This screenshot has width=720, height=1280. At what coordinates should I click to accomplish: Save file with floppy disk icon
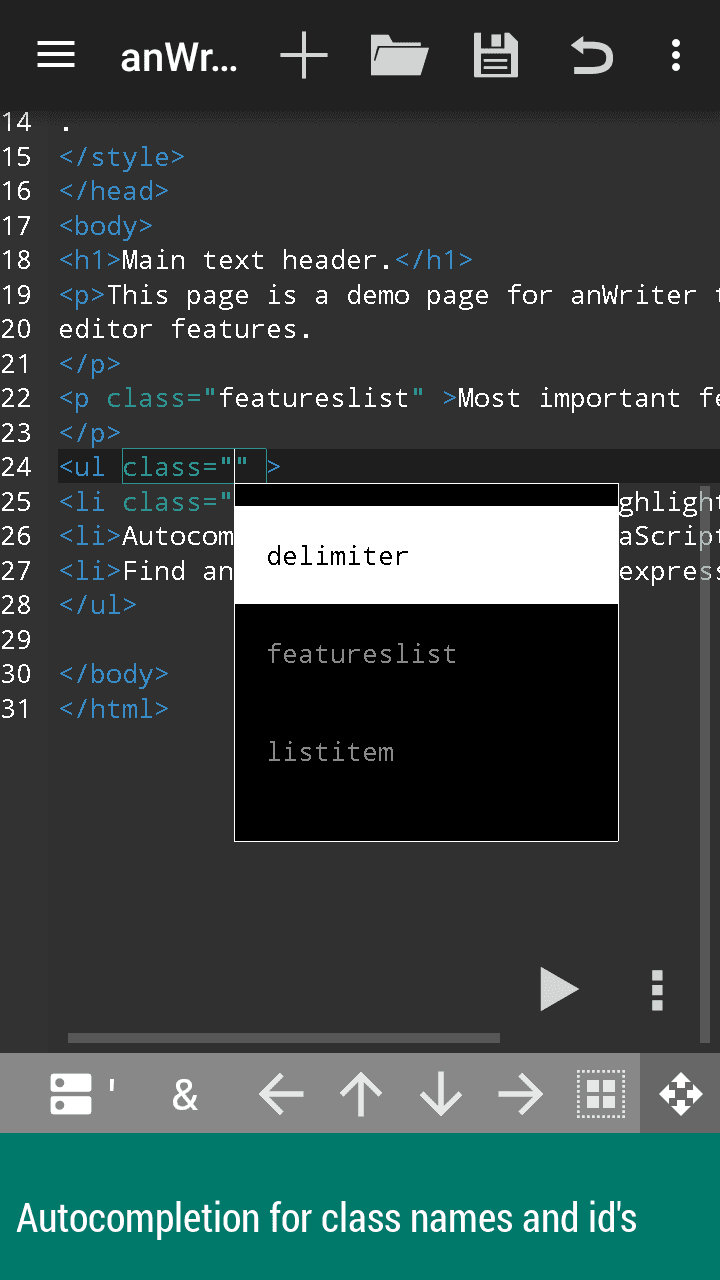495,55
